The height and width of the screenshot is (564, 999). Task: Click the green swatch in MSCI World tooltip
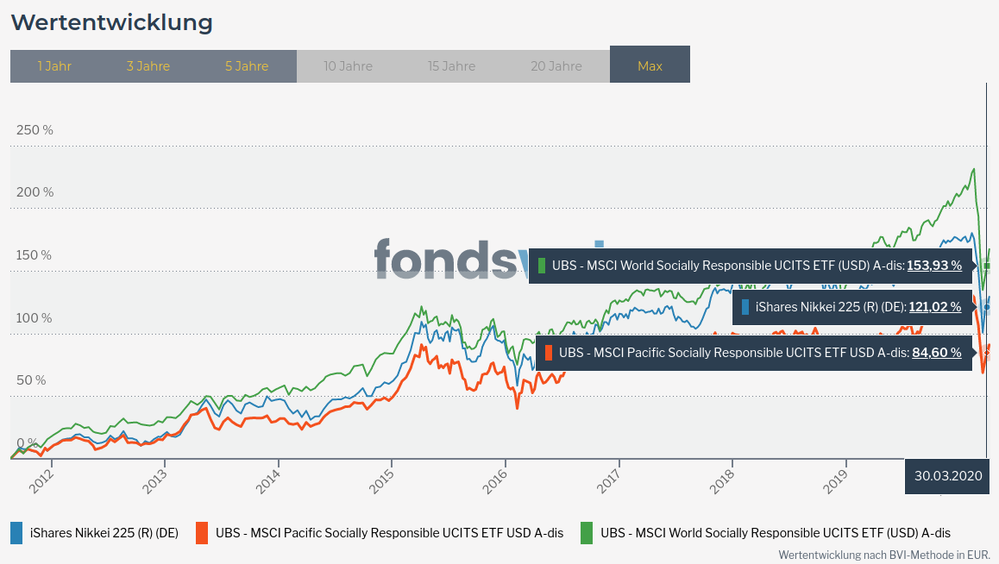[x=542, y=266]
